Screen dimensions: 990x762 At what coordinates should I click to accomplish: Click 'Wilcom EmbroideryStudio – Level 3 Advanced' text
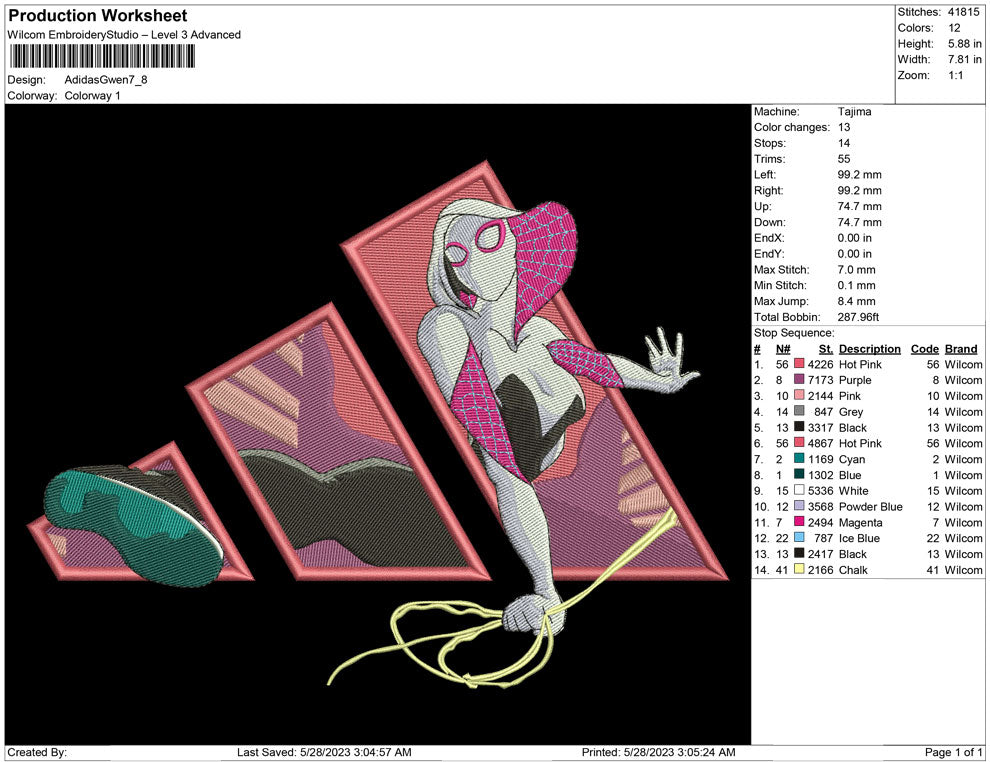tap(124, 35)
